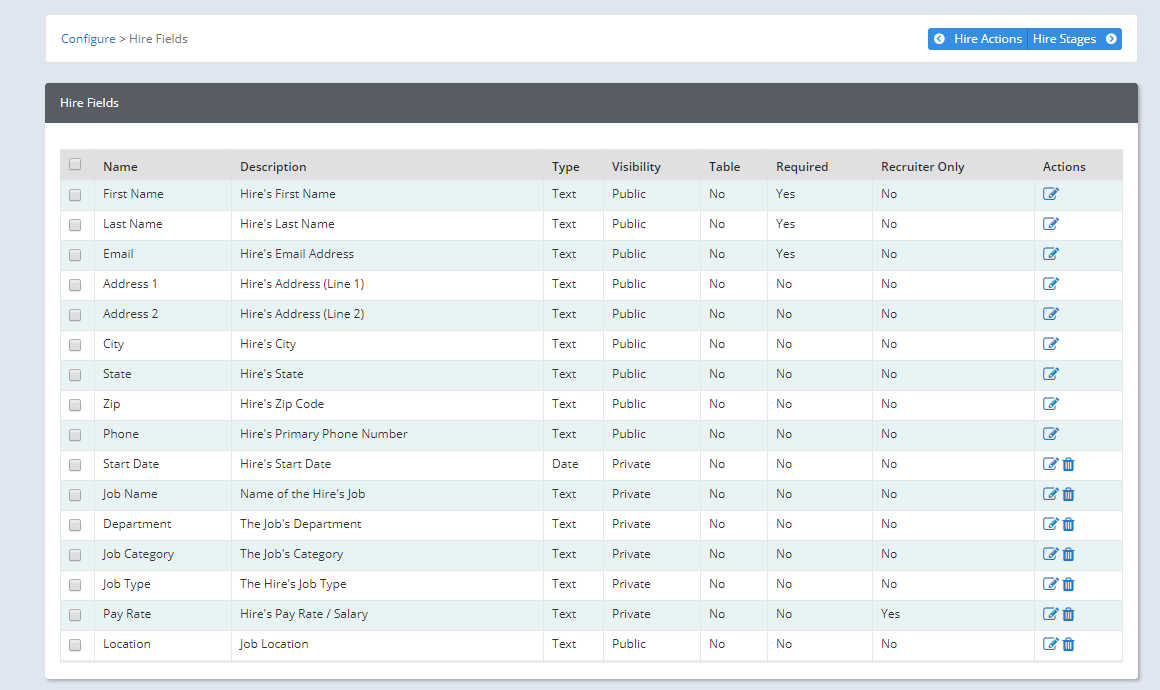Click the Hire Actions button

coord(988,38)
